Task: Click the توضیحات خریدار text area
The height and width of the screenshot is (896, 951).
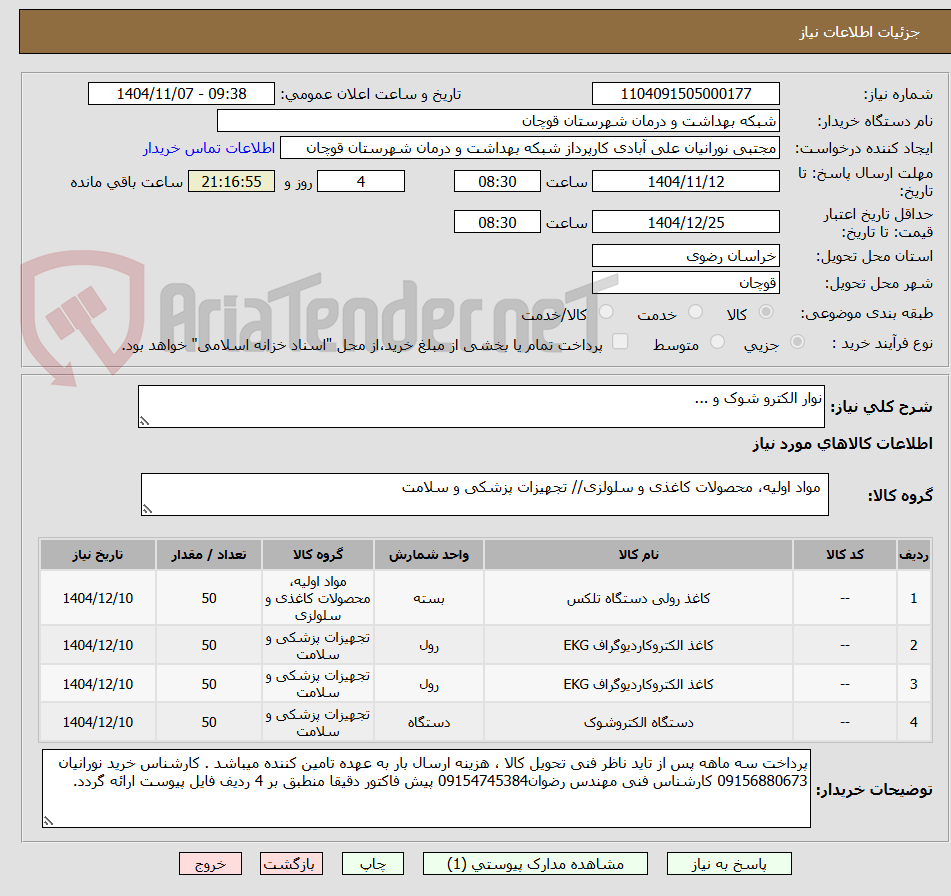Action: point(426,788)
